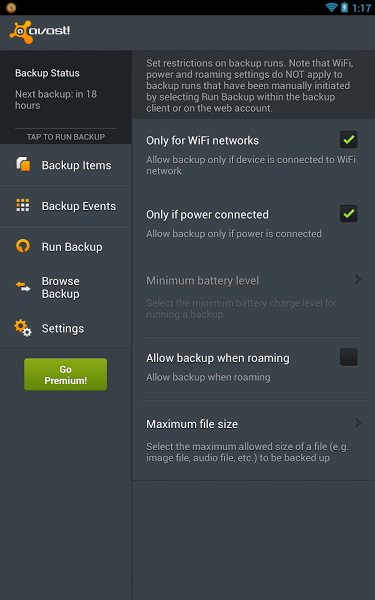Enable Allow backup when roaming checkbox
This screenshot has height=600, width=375.
click(349, 357)
